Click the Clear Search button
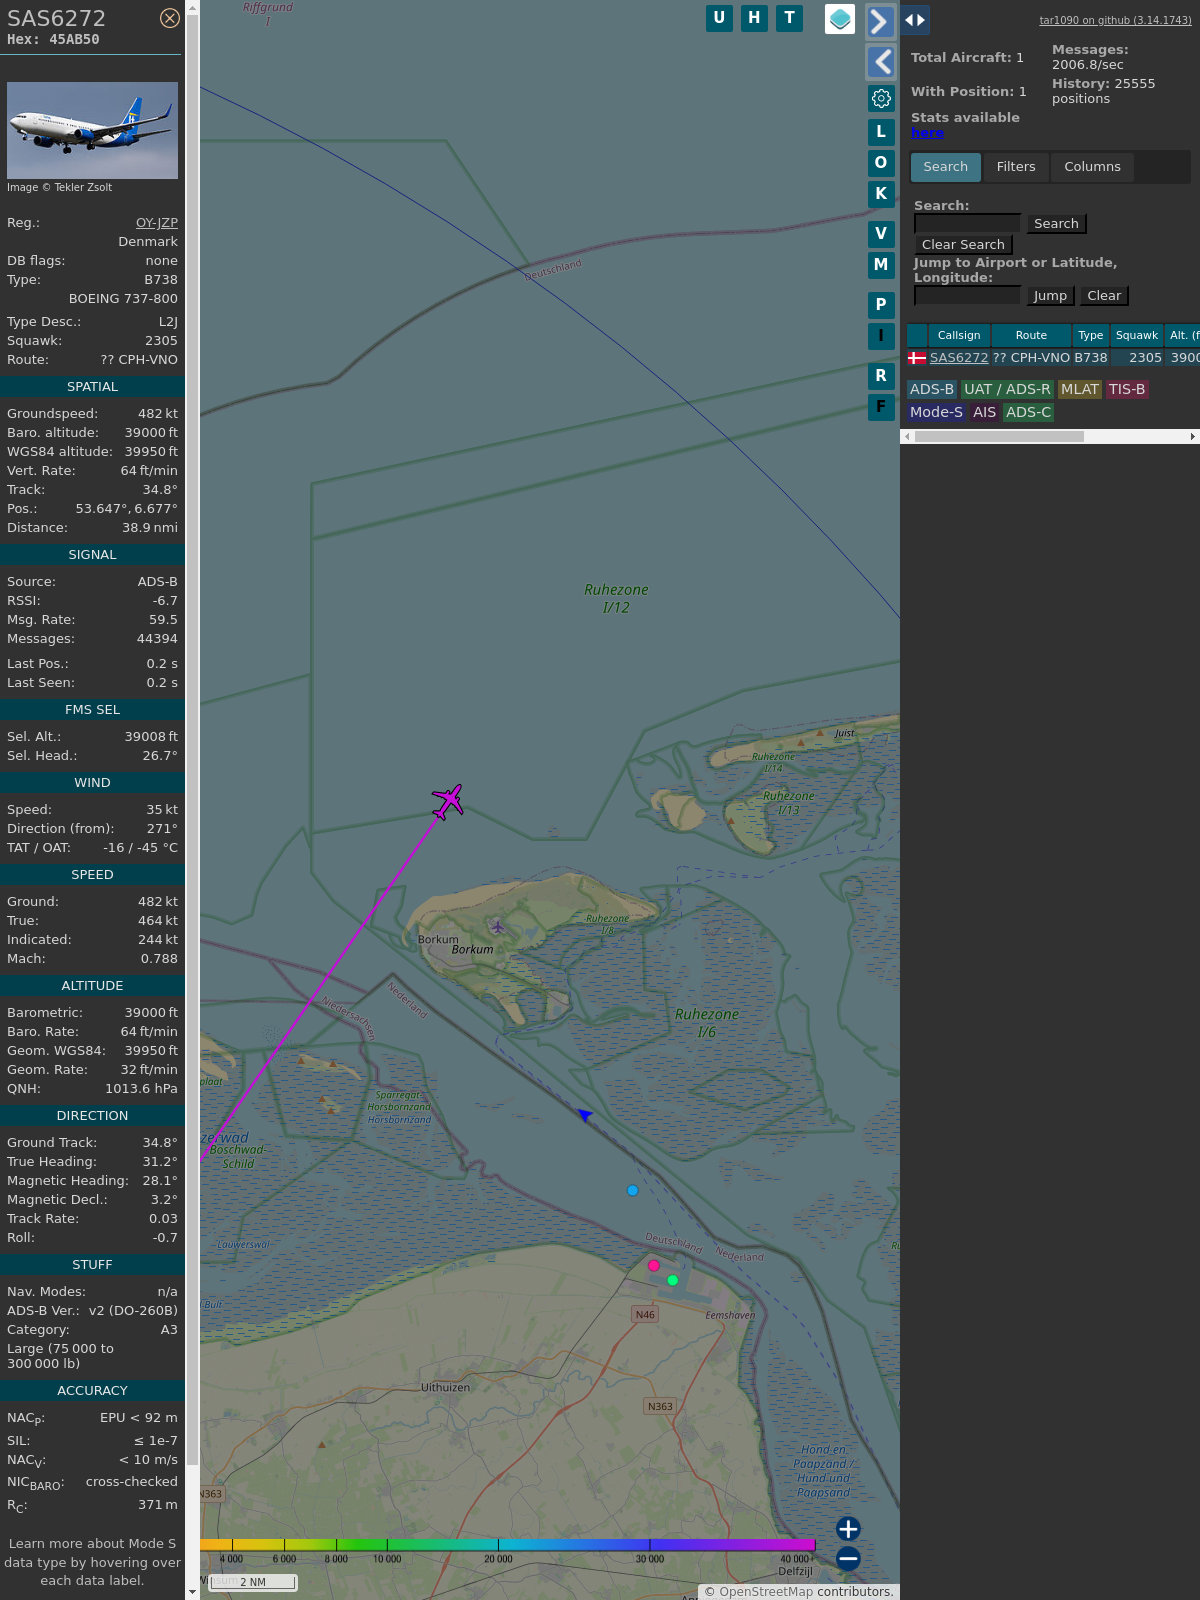The height and width of the screenshot is (1600, 1200). (963, 245)
